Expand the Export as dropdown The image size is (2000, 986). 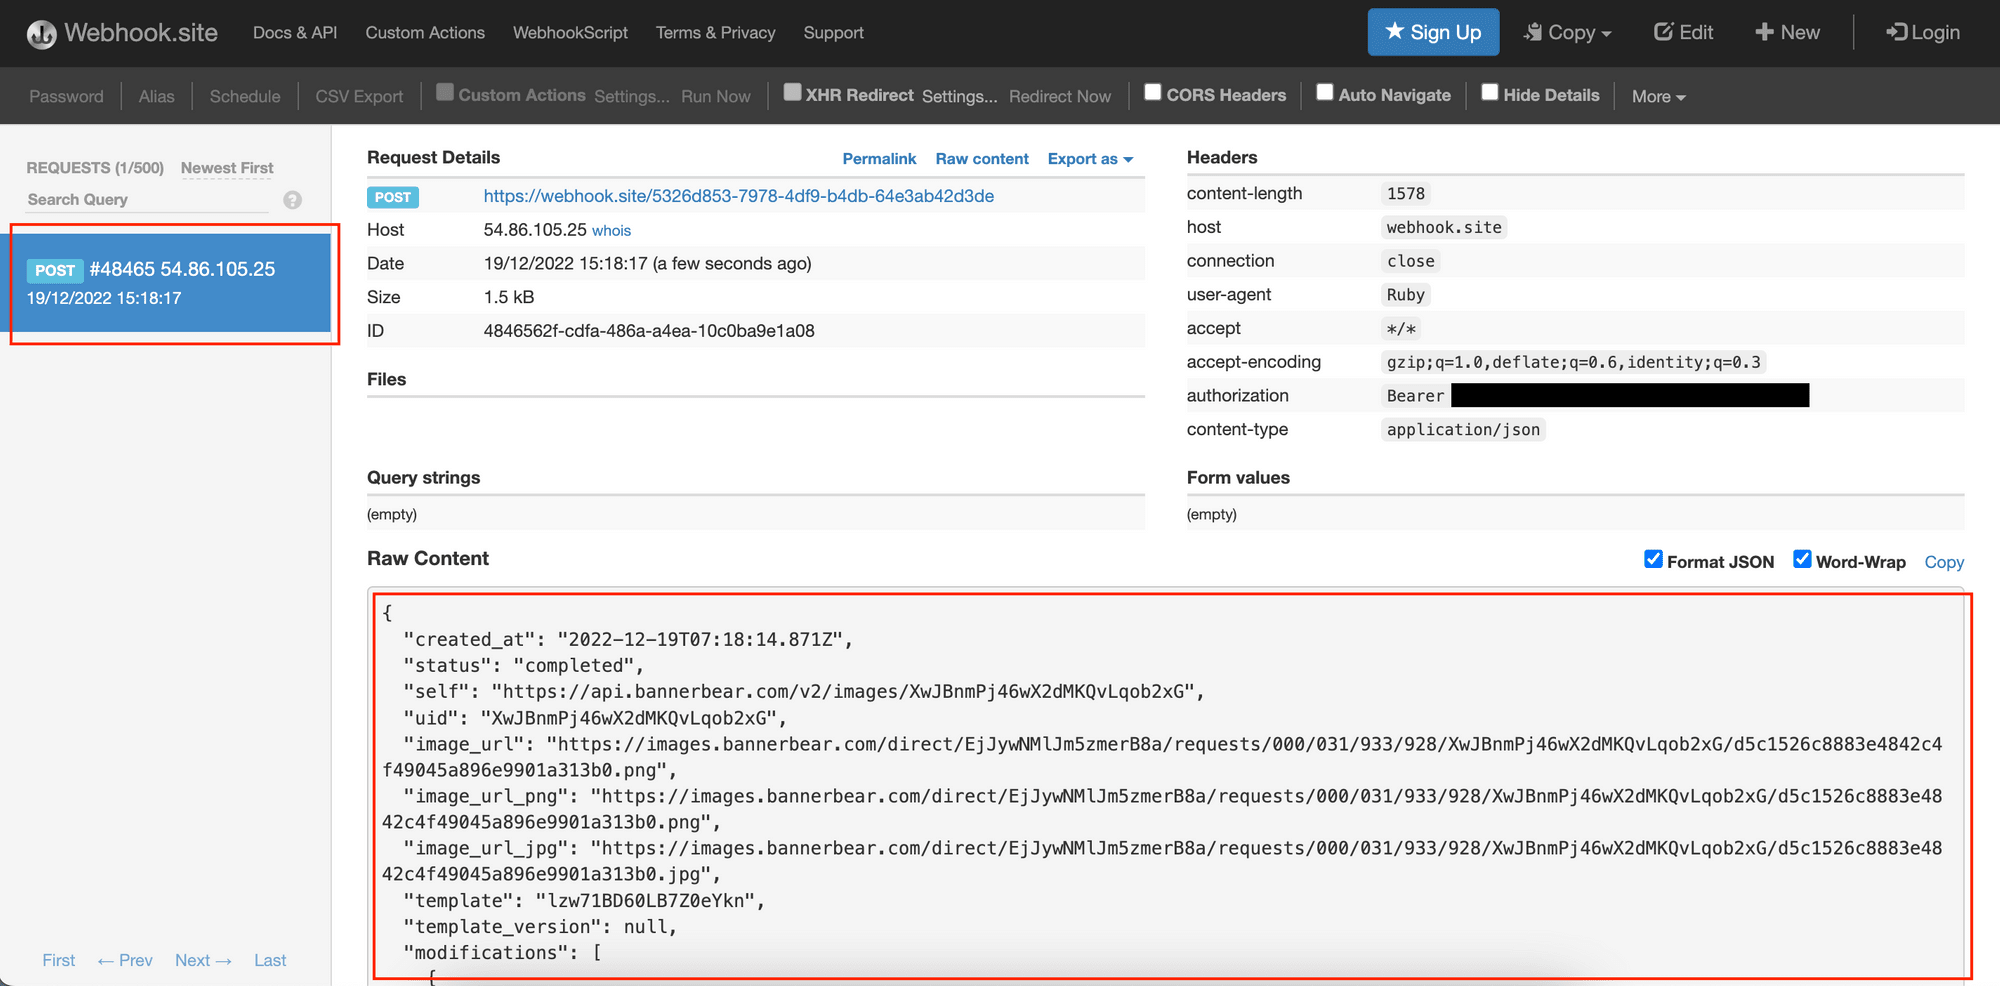pos(1089,159)
